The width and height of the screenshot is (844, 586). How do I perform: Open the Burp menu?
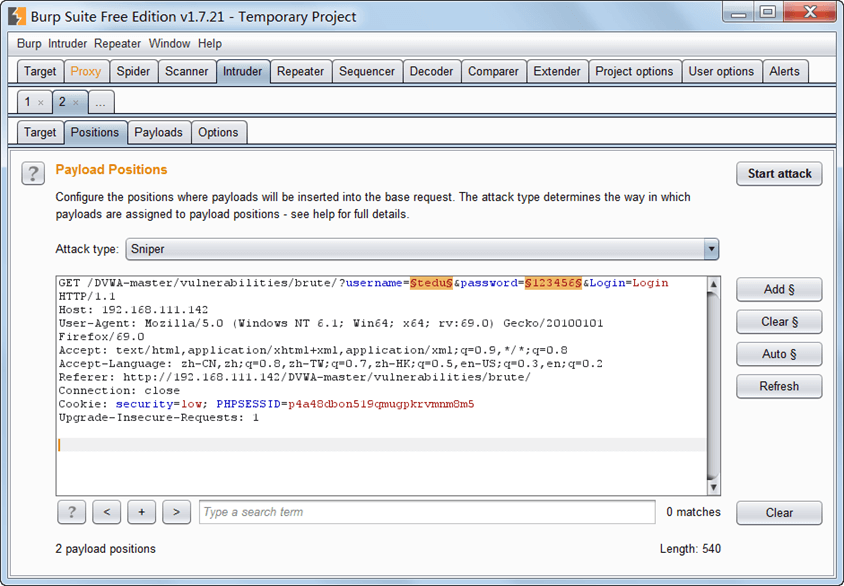[29, 44]
